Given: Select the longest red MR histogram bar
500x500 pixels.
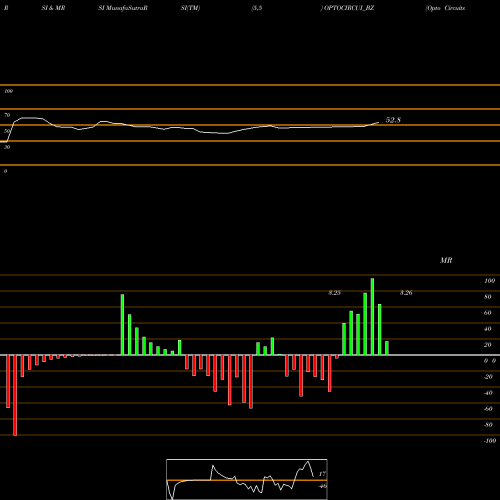Looking at the screenshot, I should point(15,395).
